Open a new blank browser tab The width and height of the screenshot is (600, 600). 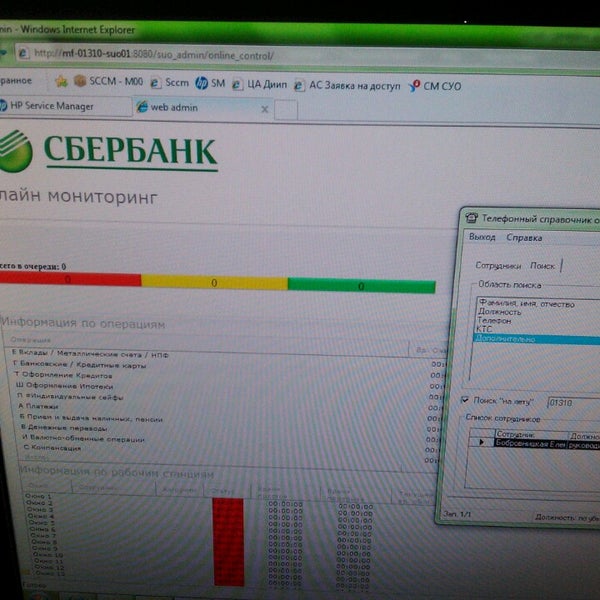click(x=285, y=110)
